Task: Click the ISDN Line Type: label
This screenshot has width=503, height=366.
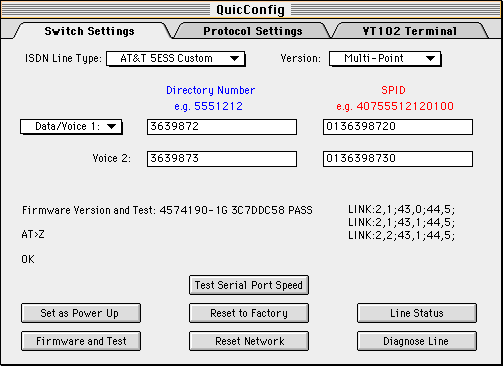Action: [63, 58]
